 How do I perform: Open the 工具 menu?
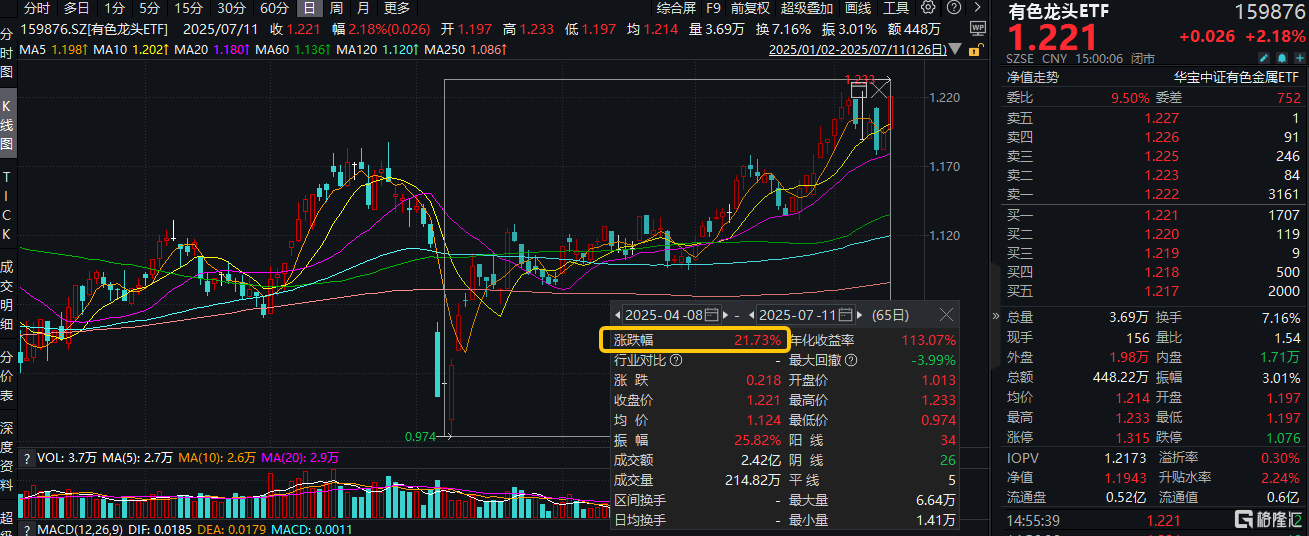(x=896, y=7)
